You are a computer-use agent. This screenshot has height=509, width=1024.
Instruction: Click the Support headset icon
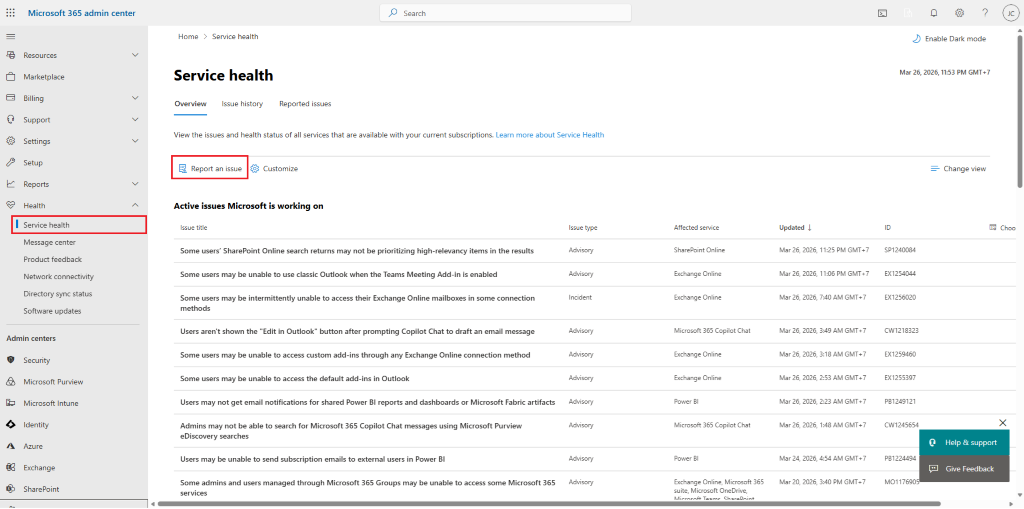click(10, 120)
